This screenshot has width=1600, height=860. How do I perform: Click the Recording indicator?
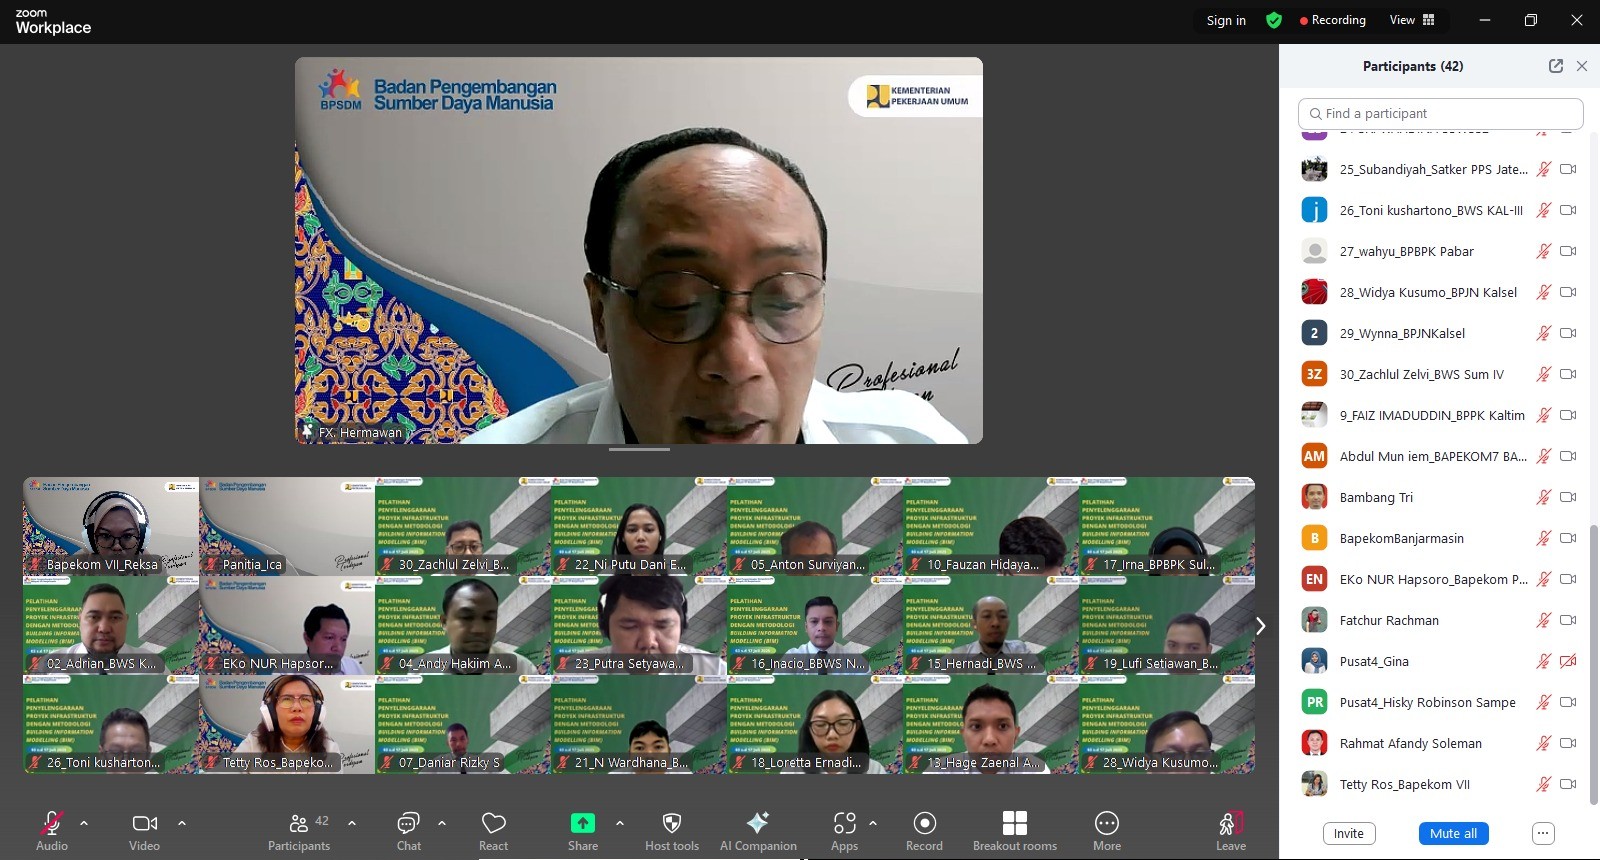click(1332, 20)
